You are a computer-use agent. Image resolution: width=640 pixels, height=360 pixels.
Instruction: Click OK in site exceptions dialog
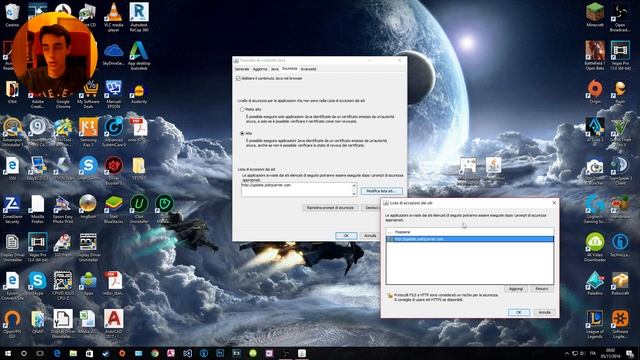point(519,312)
